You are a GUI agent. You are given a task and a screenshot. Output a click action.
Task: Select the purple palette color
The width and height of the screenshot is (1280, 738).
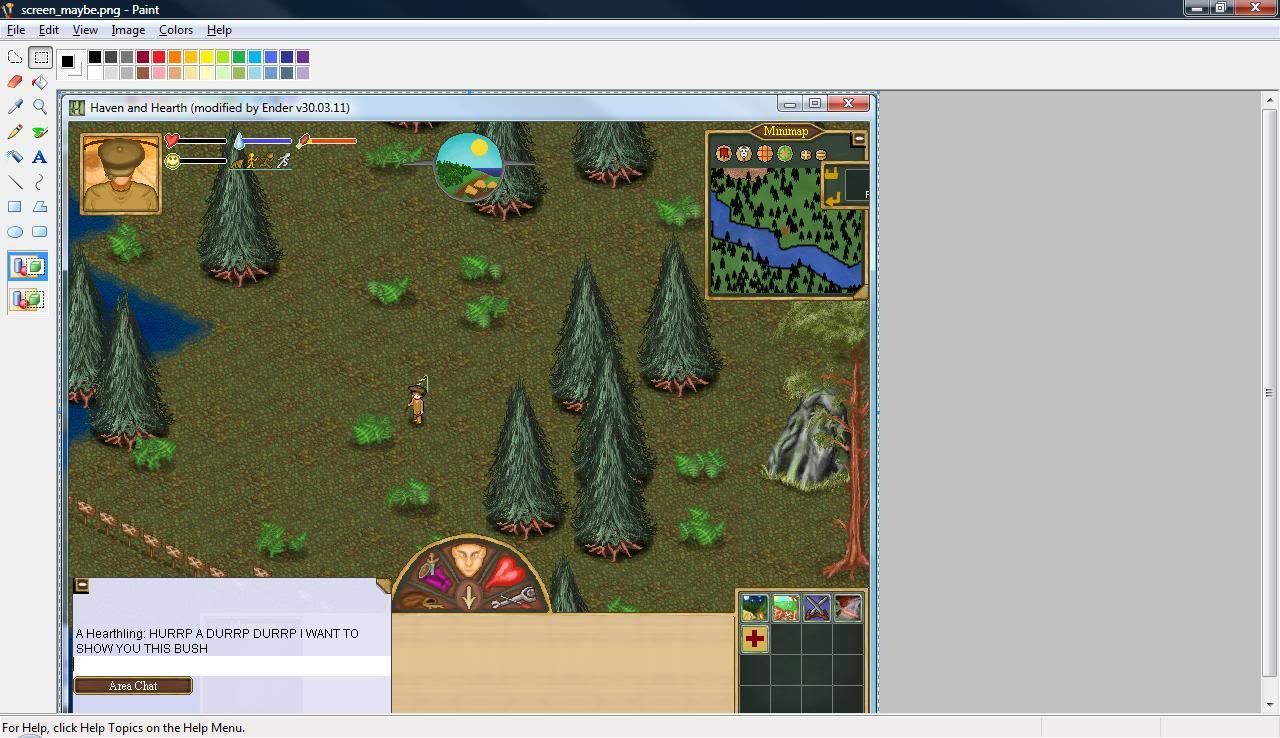pos(303,57)
